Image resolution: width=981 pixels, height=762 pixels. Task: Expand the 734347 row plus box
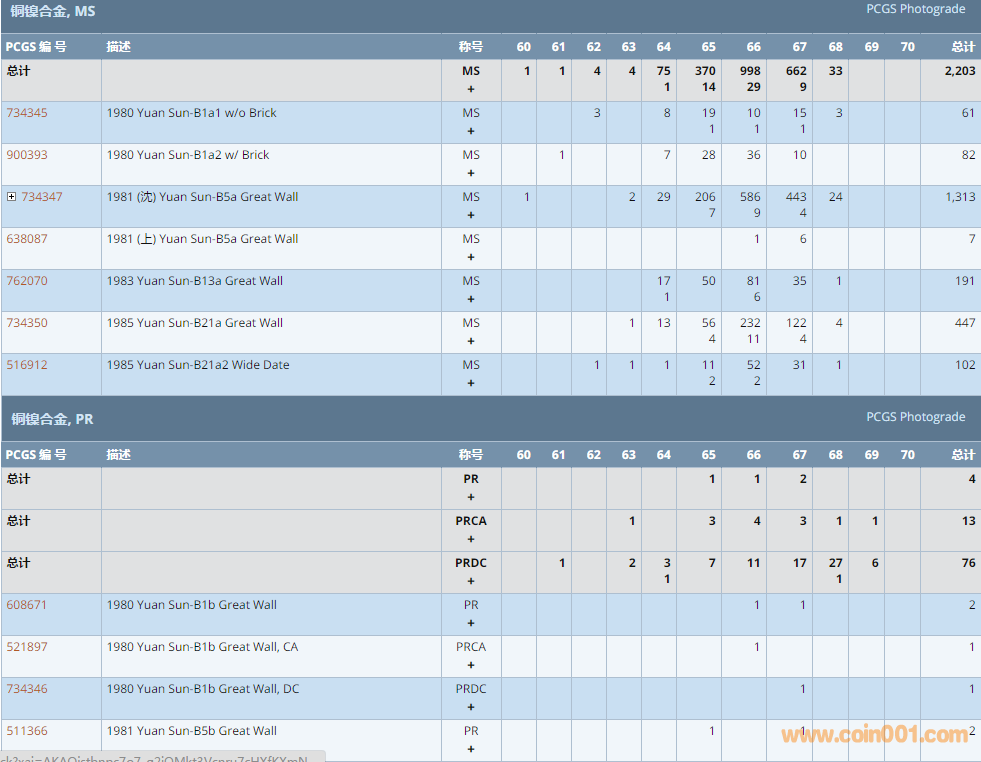tap(12, 197)
